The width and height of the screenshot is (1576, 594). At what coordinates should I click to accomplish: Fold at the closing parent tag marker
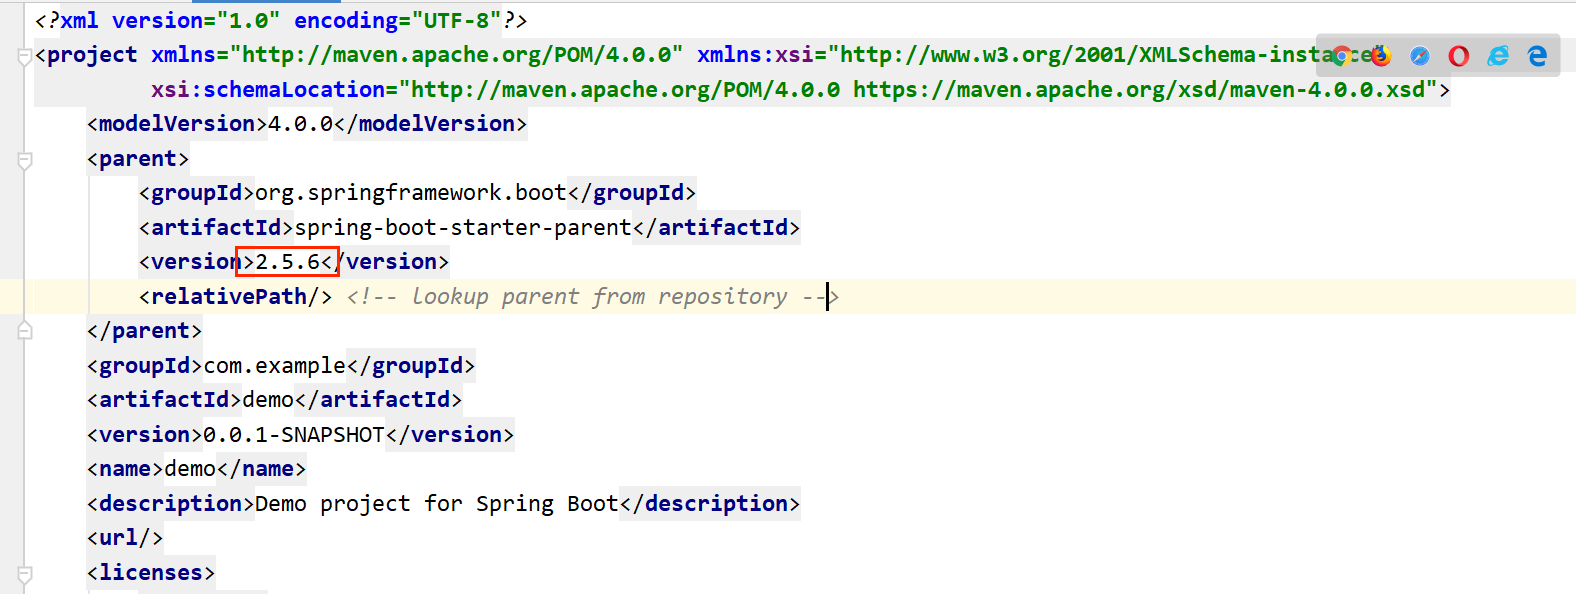tap(25, 330)
